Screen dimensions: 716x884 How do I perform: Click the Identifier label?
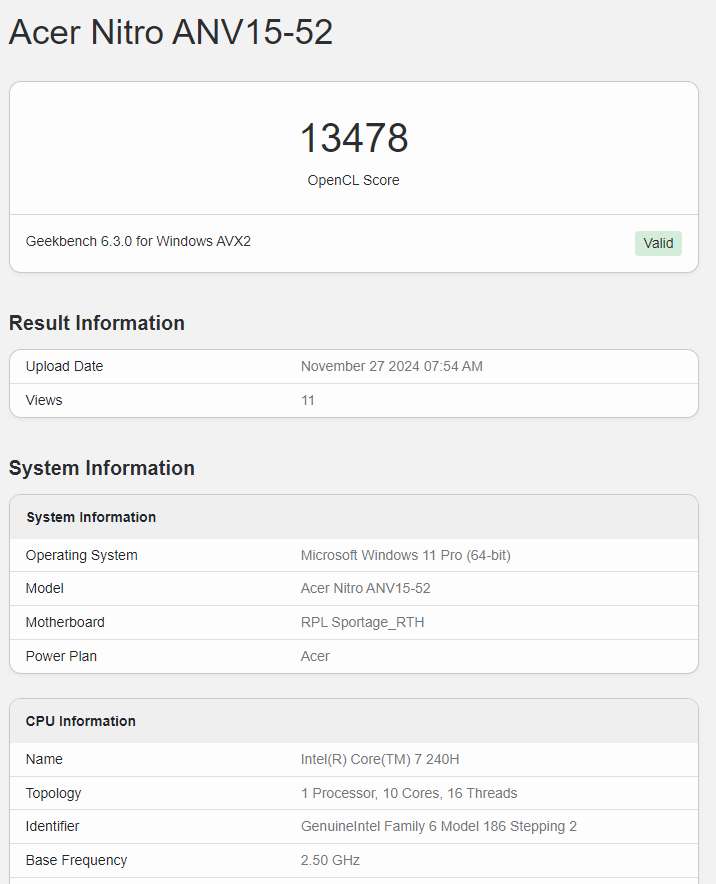coord(52,826)
